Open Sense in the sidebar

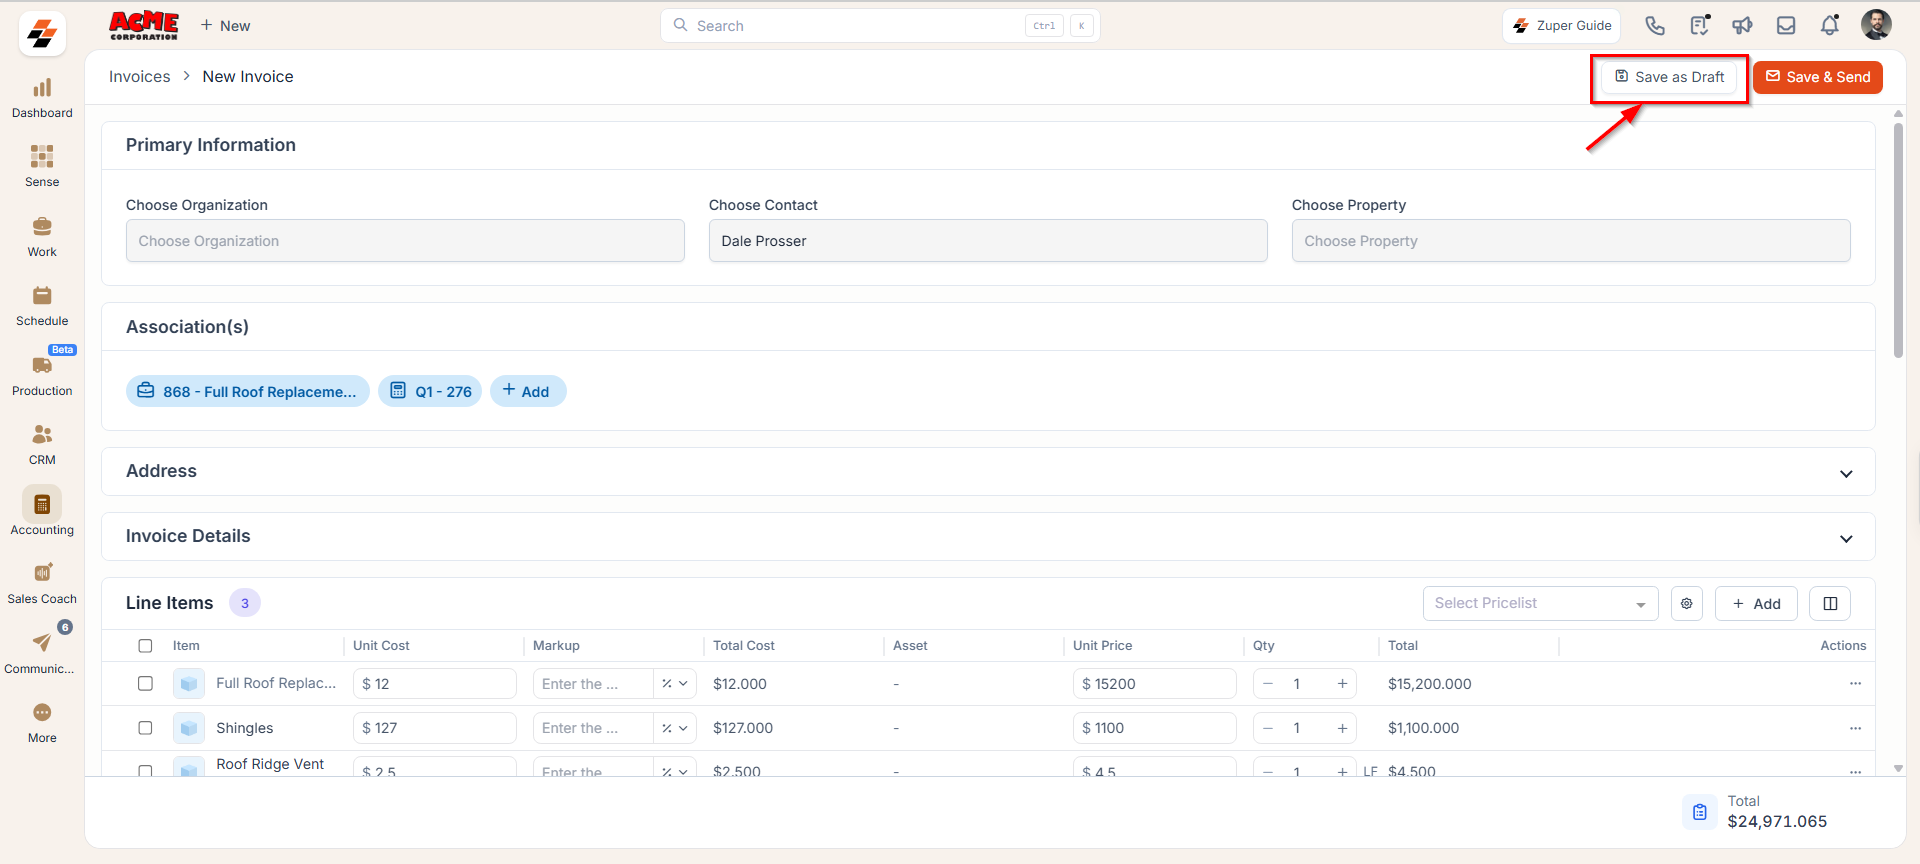point(42,168)
